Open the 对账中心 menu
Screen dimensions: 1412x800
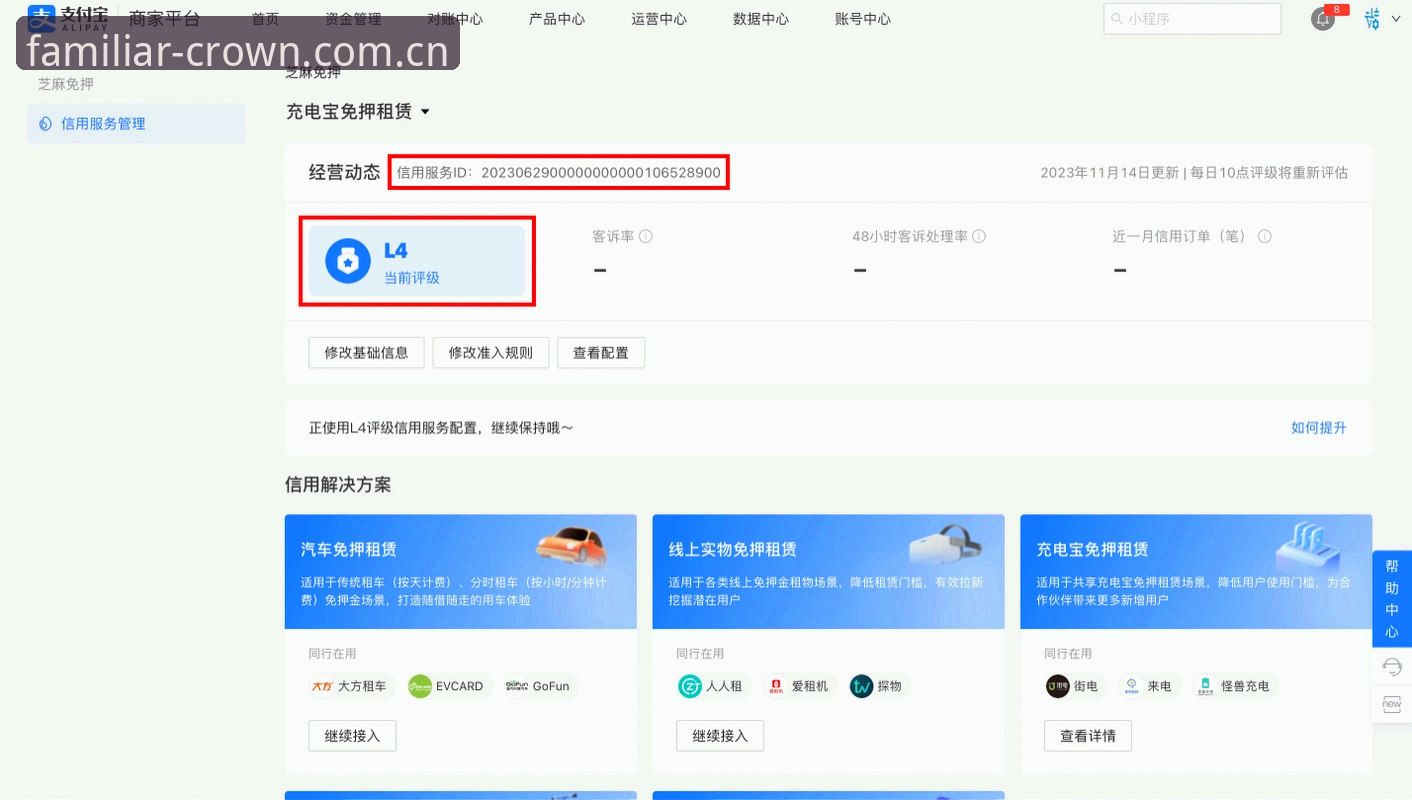pyautogui.click(x=455, y=19)
